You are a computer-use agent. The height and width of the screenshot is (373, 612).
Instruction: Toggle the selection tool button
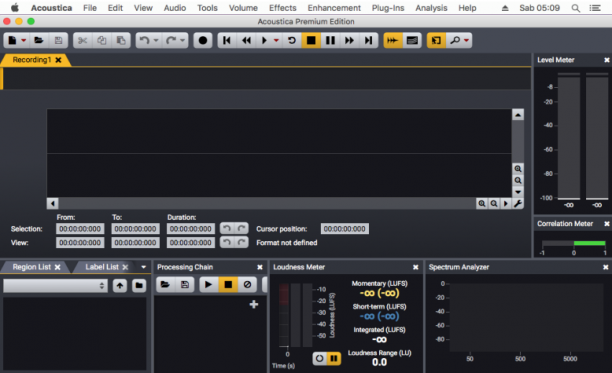pyautogui.click(x=436, y=40)
